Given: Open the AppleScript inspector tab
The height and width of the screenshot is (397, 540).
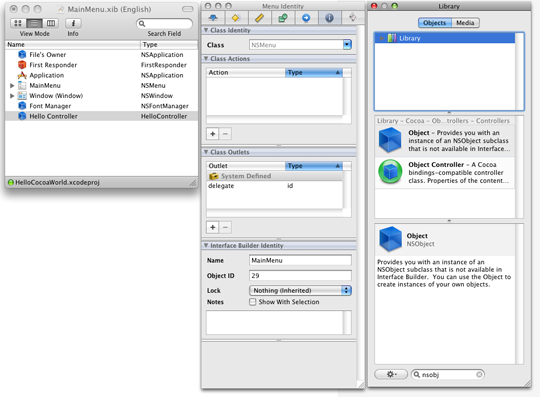Looking at the screenshot, I should click(353, 18).
